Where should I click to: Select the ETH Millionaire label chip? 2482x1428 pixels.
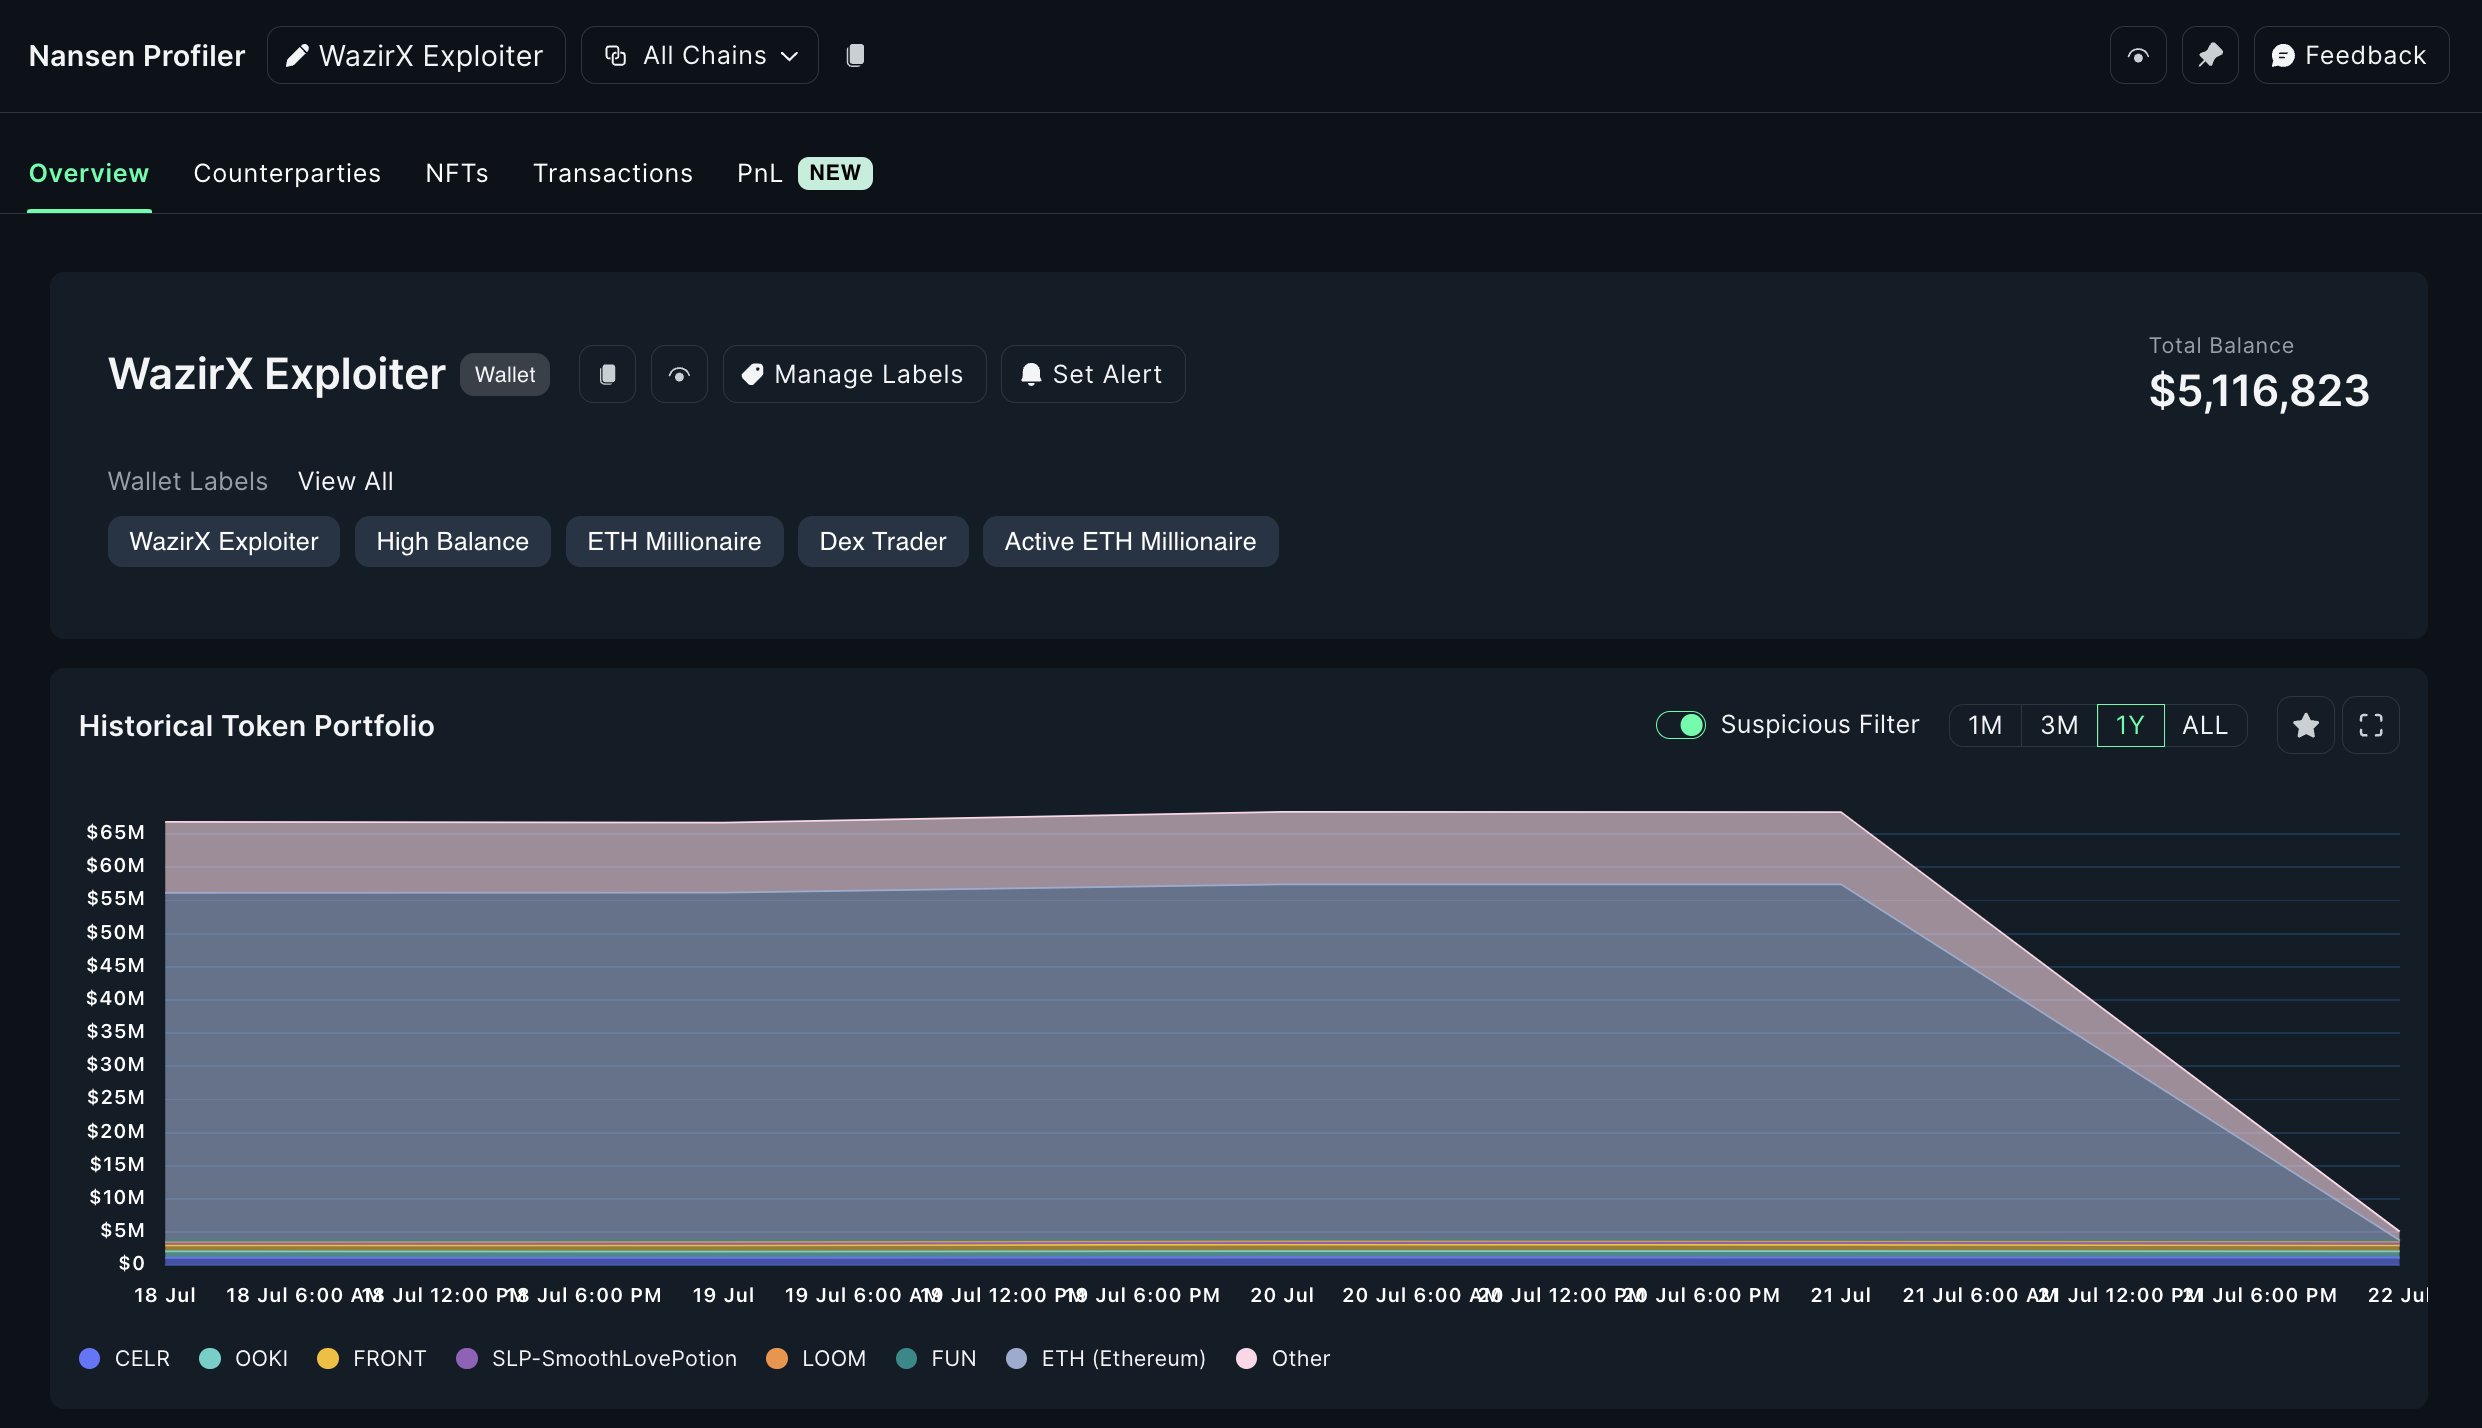click(675, 541)
